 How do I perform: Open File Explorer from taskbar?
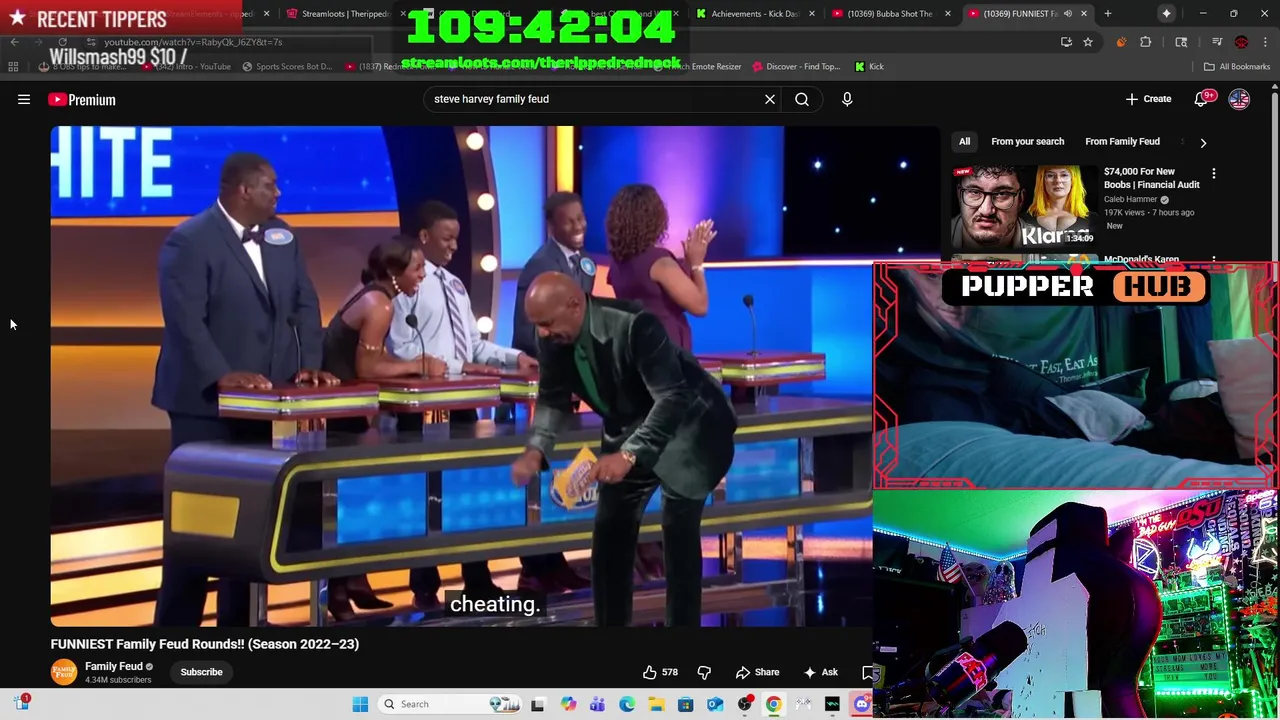656,704
